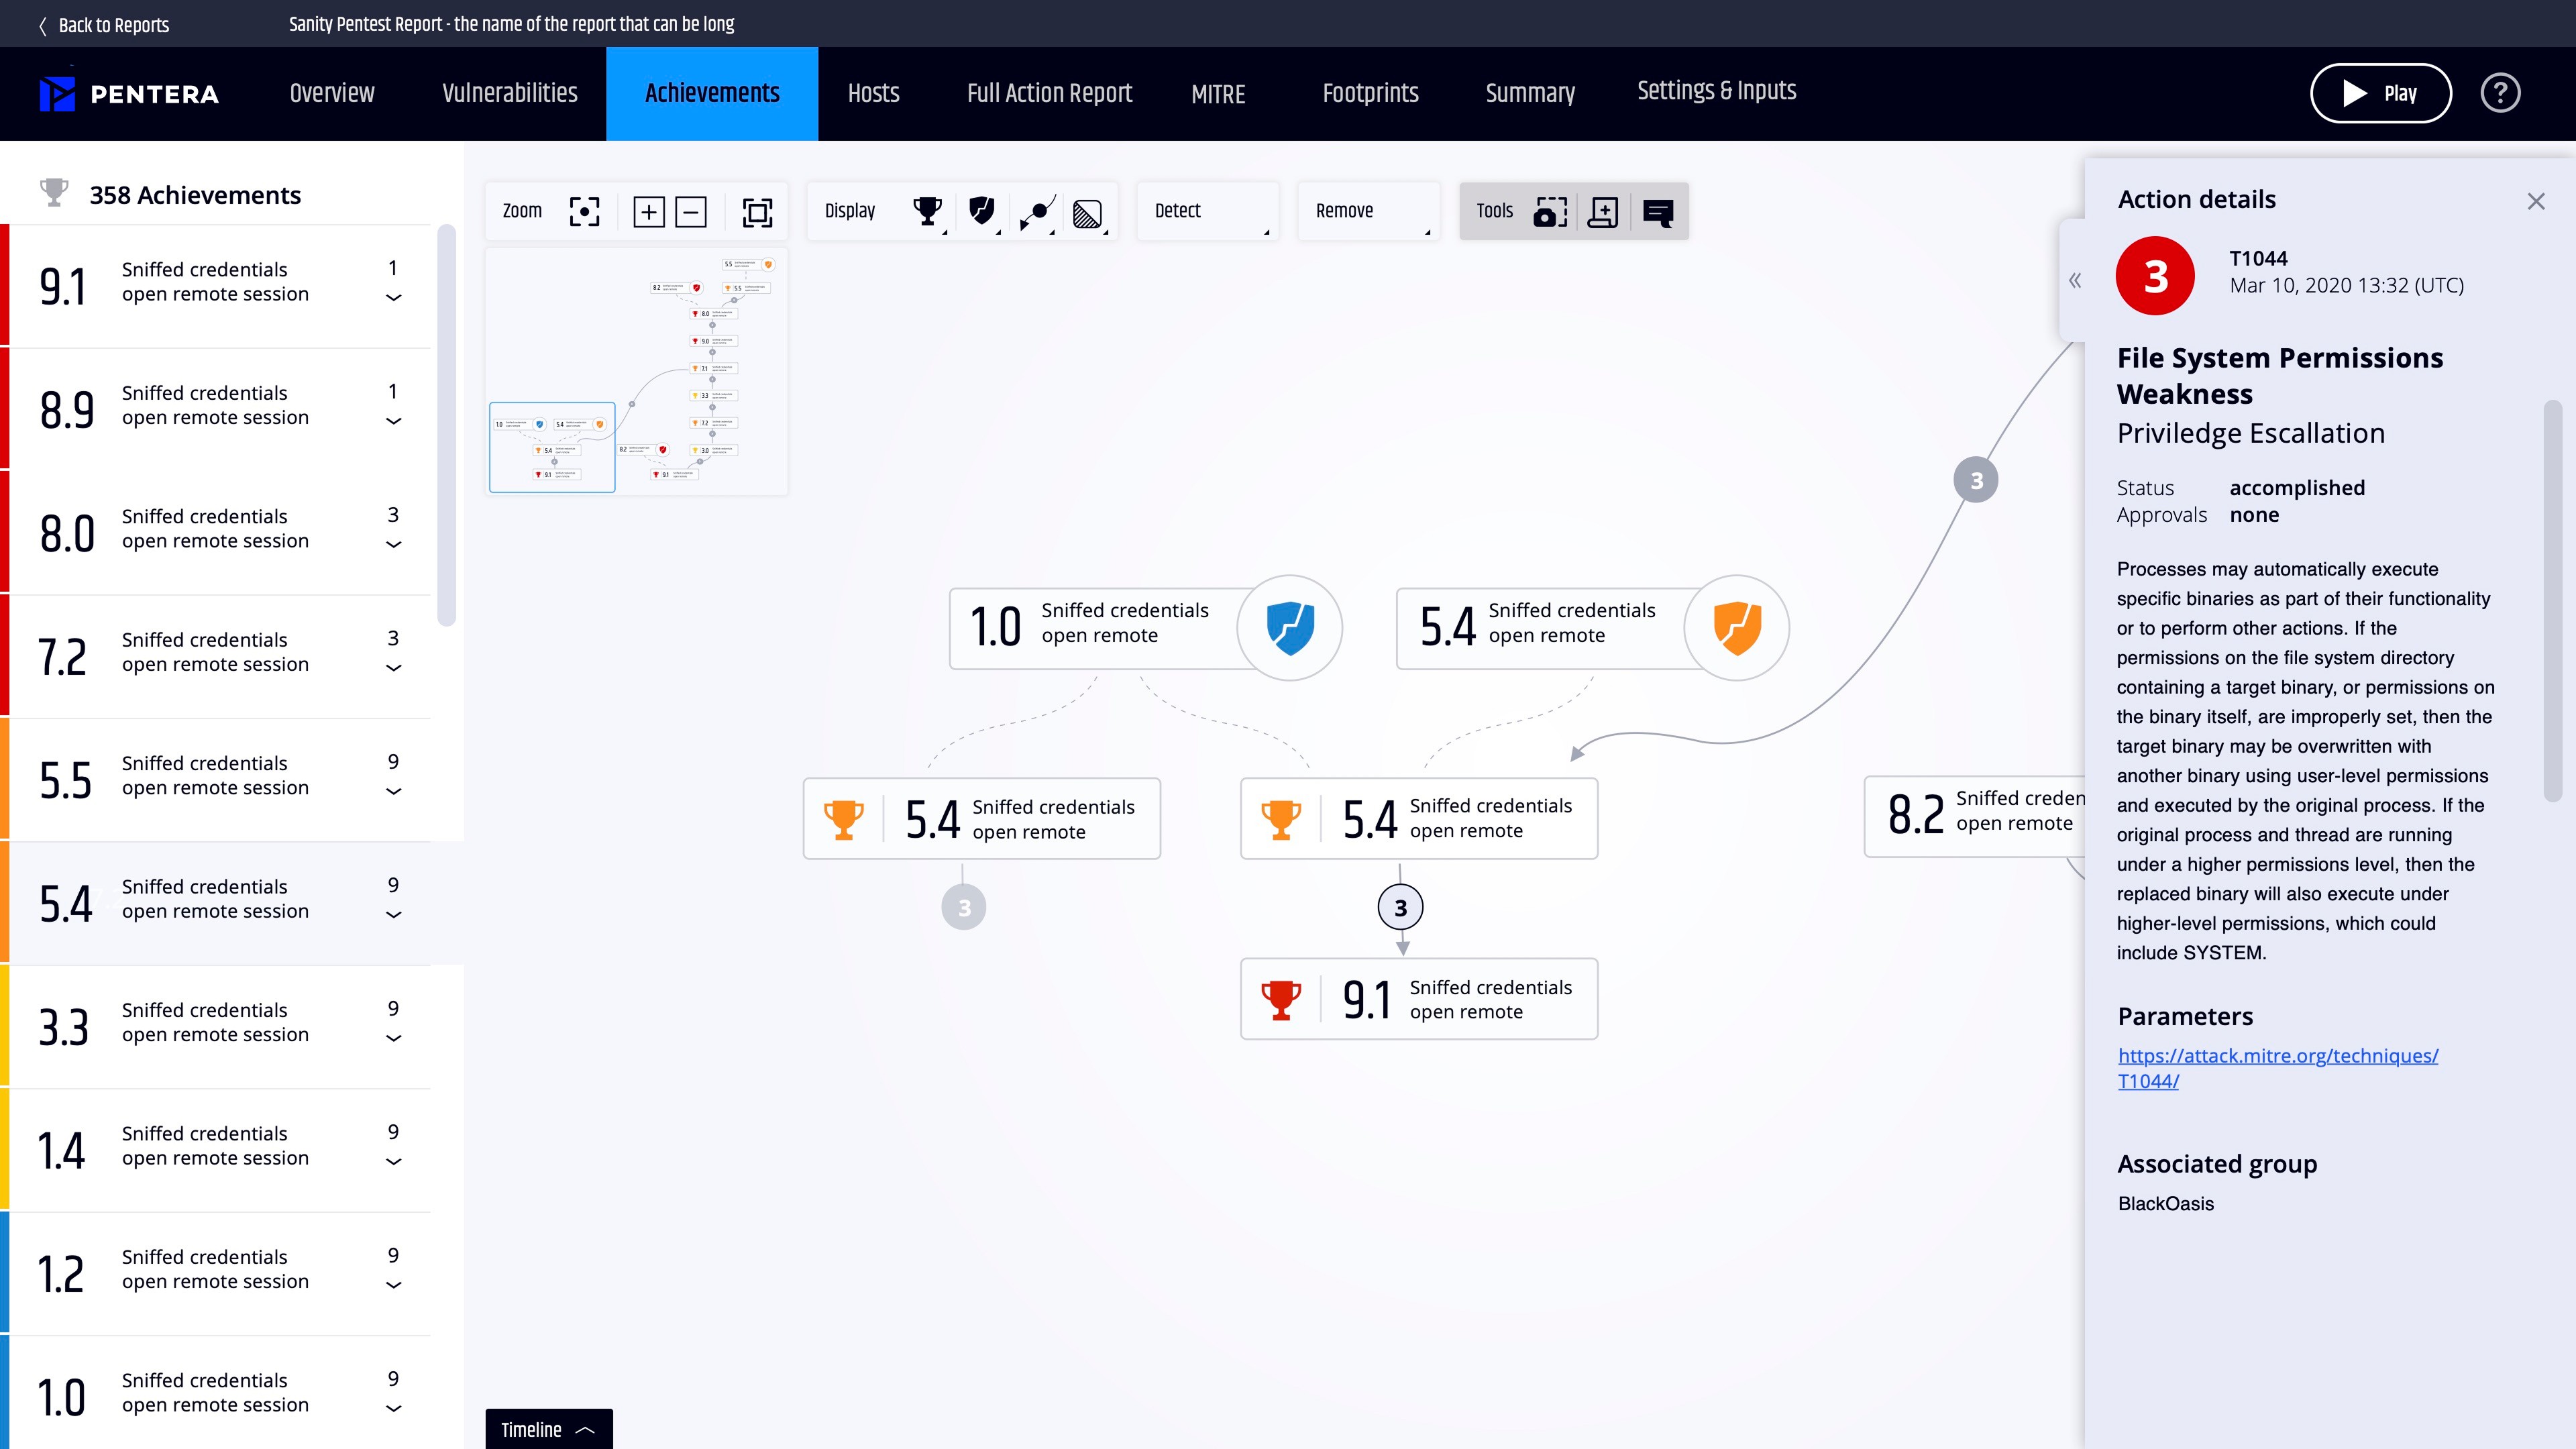2576x1449 pixels.
Task: Click the help question mark icon
Action: pyautogui.click(x=2500, y=93)
